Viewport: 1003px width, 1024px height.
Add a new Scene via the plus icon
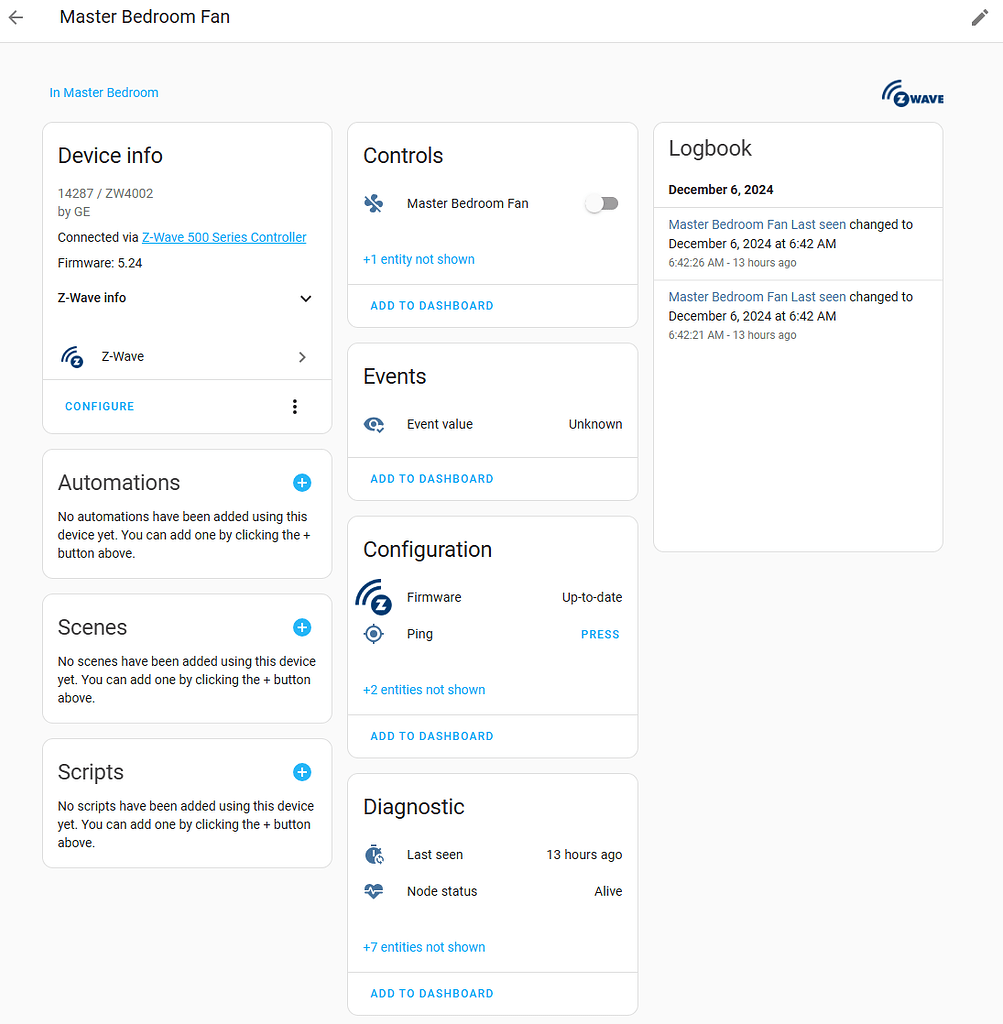(301, 627)
